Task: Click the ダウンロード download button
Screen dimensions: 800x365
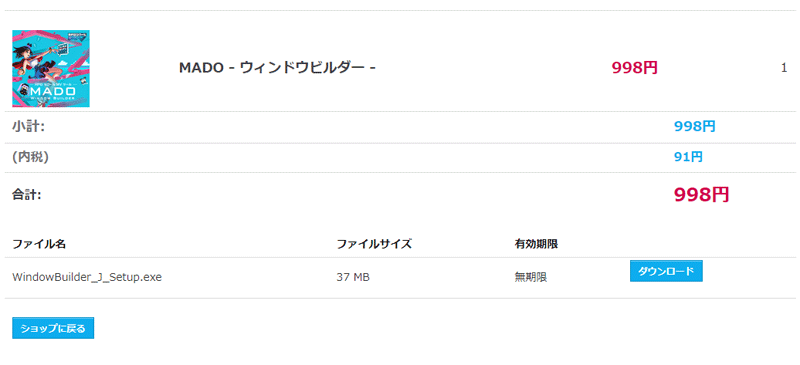Action: (666, 271)
